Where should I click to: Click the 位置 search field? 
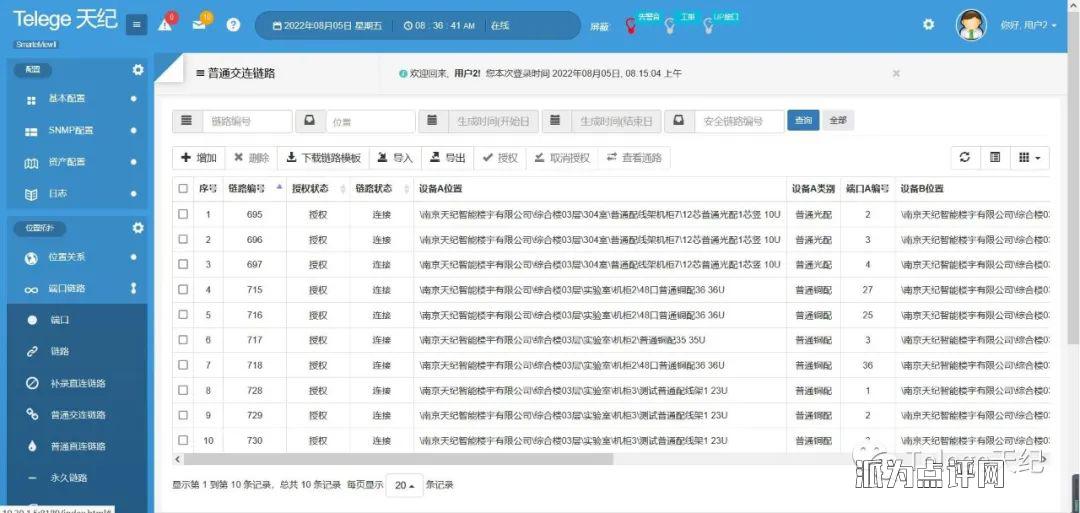pos(371,121)
